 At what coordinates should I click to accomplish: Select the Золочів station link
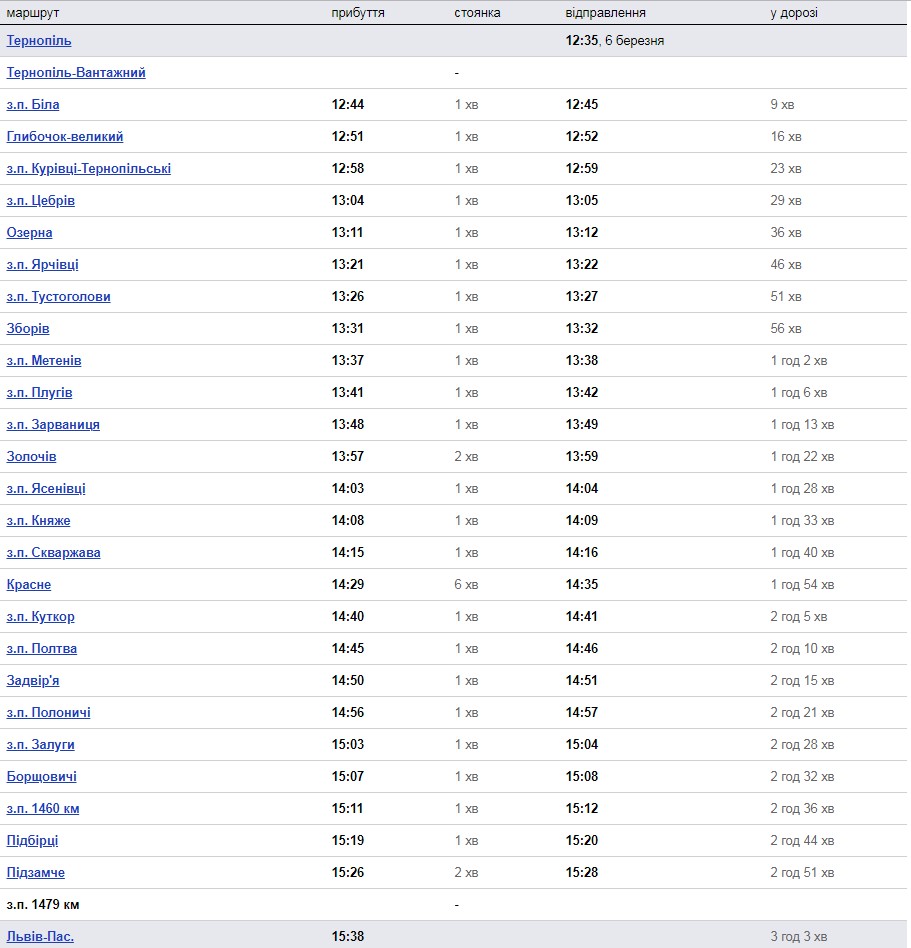31,456
